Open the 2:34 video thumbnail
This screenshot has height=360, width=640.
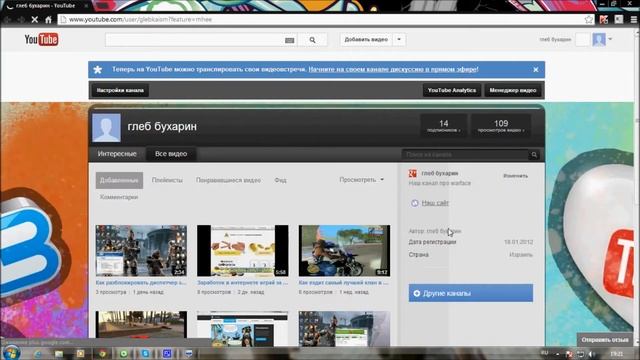141,251
